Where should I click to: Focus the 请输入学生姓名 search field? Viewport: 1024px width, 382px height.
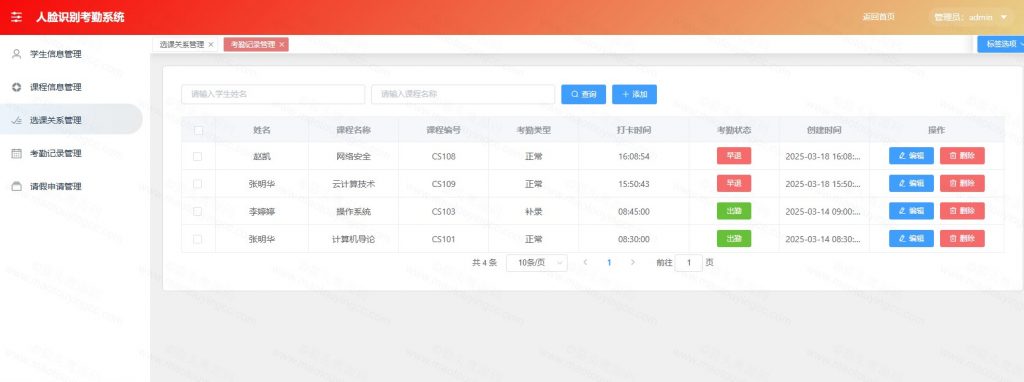click(273, 94)
